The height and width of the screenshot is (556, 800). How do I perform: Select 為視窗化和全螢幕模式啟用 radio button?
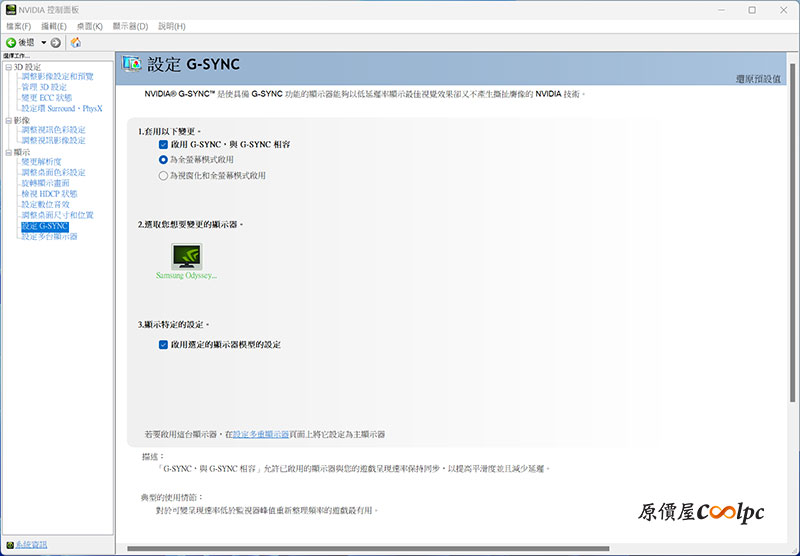(163, 175)
